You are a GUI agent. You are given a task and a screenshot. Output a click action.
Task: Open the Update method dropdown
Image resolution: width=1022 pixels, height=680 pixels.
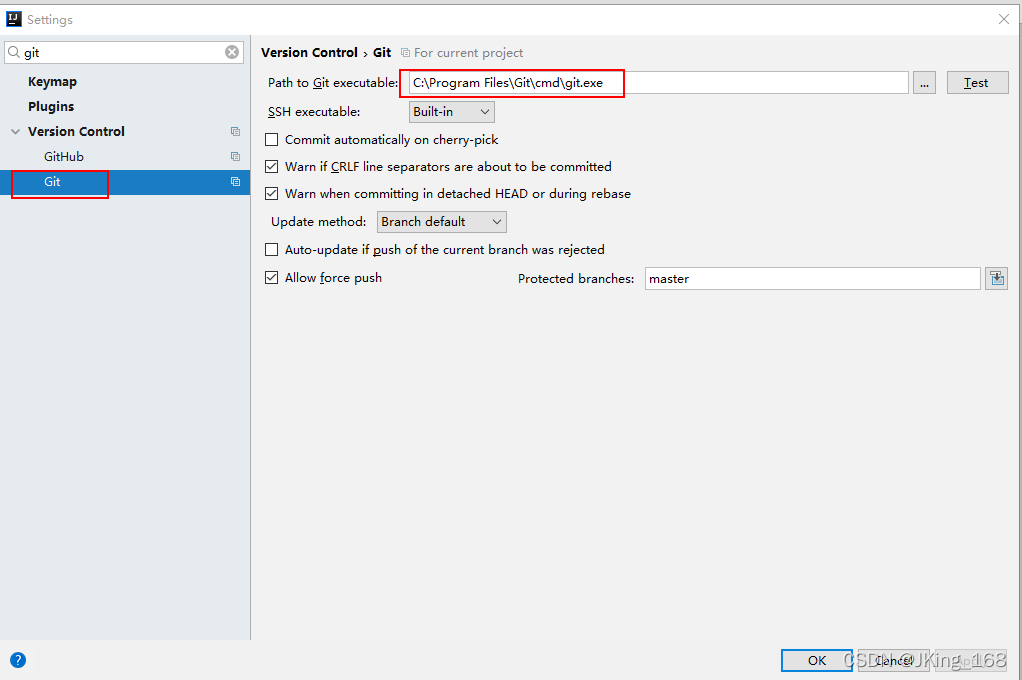(x=442, y=222)
